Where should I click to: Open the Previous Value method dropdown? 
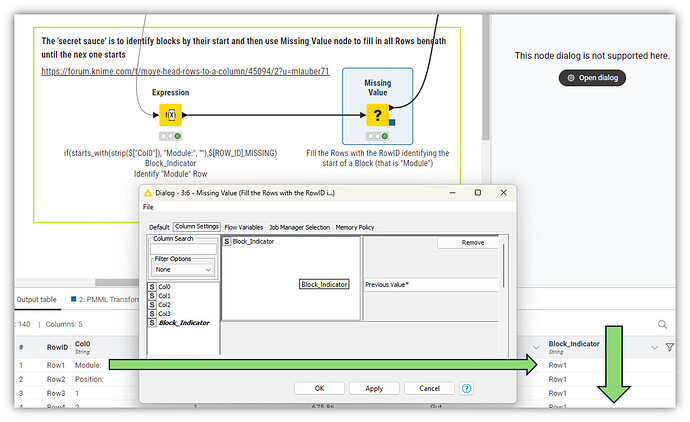click(430, 284)
